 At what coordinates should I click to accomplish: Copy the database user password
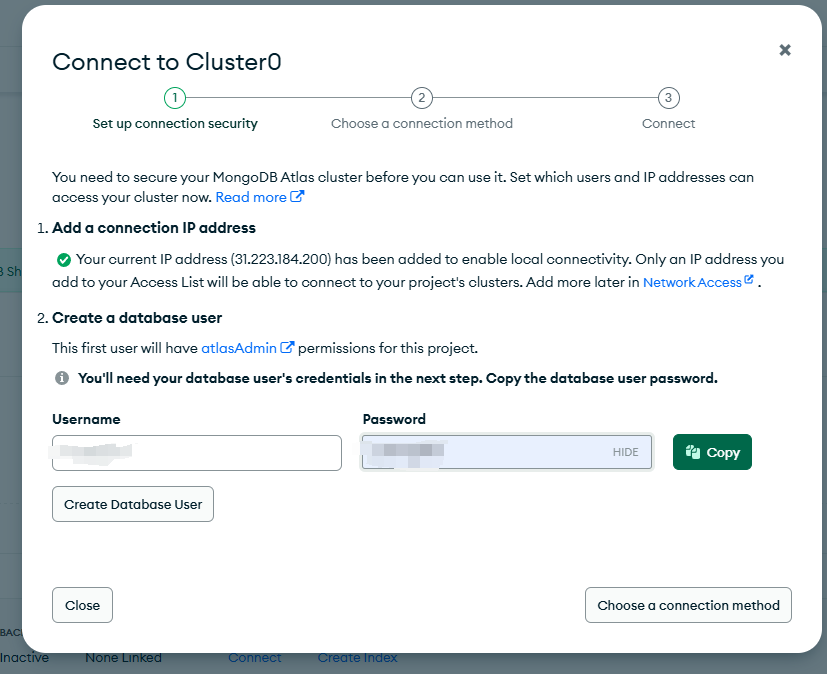tap(712, 452)
